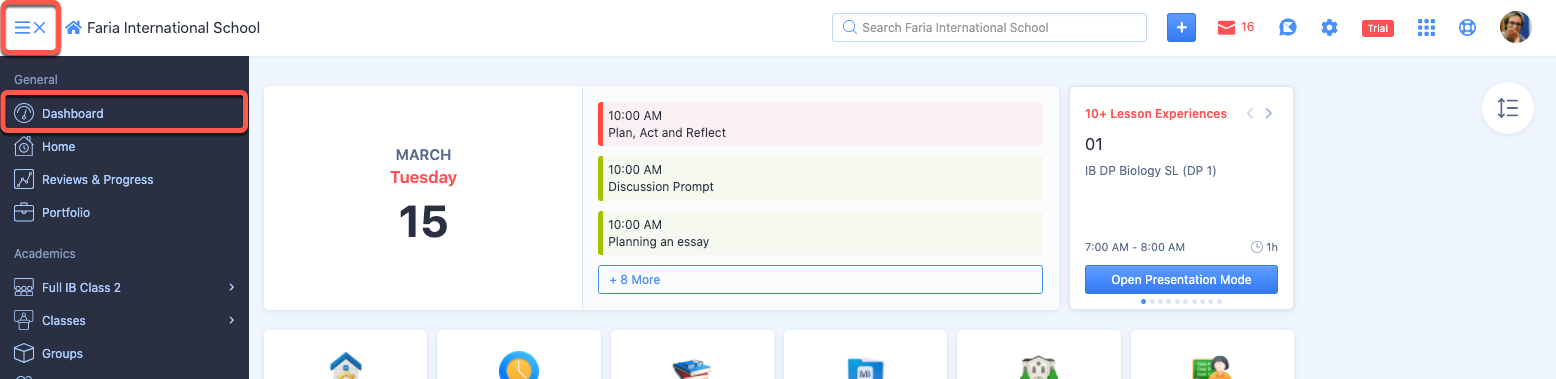Select Dashboard in the sidebar
This screenshot has width=1556, height=379.
click(x=124, y=113)
